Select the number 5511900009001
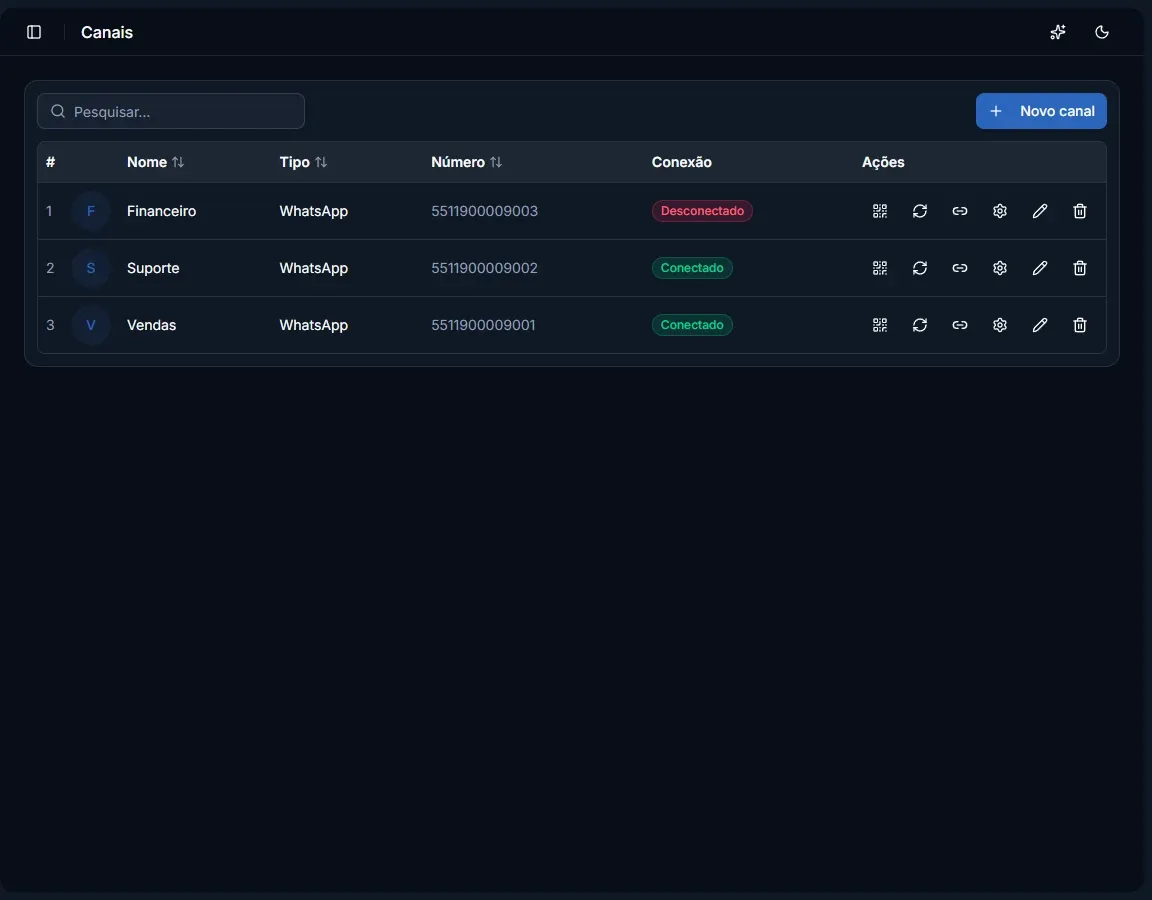1152x900 pixels. [x=483, y=325]
